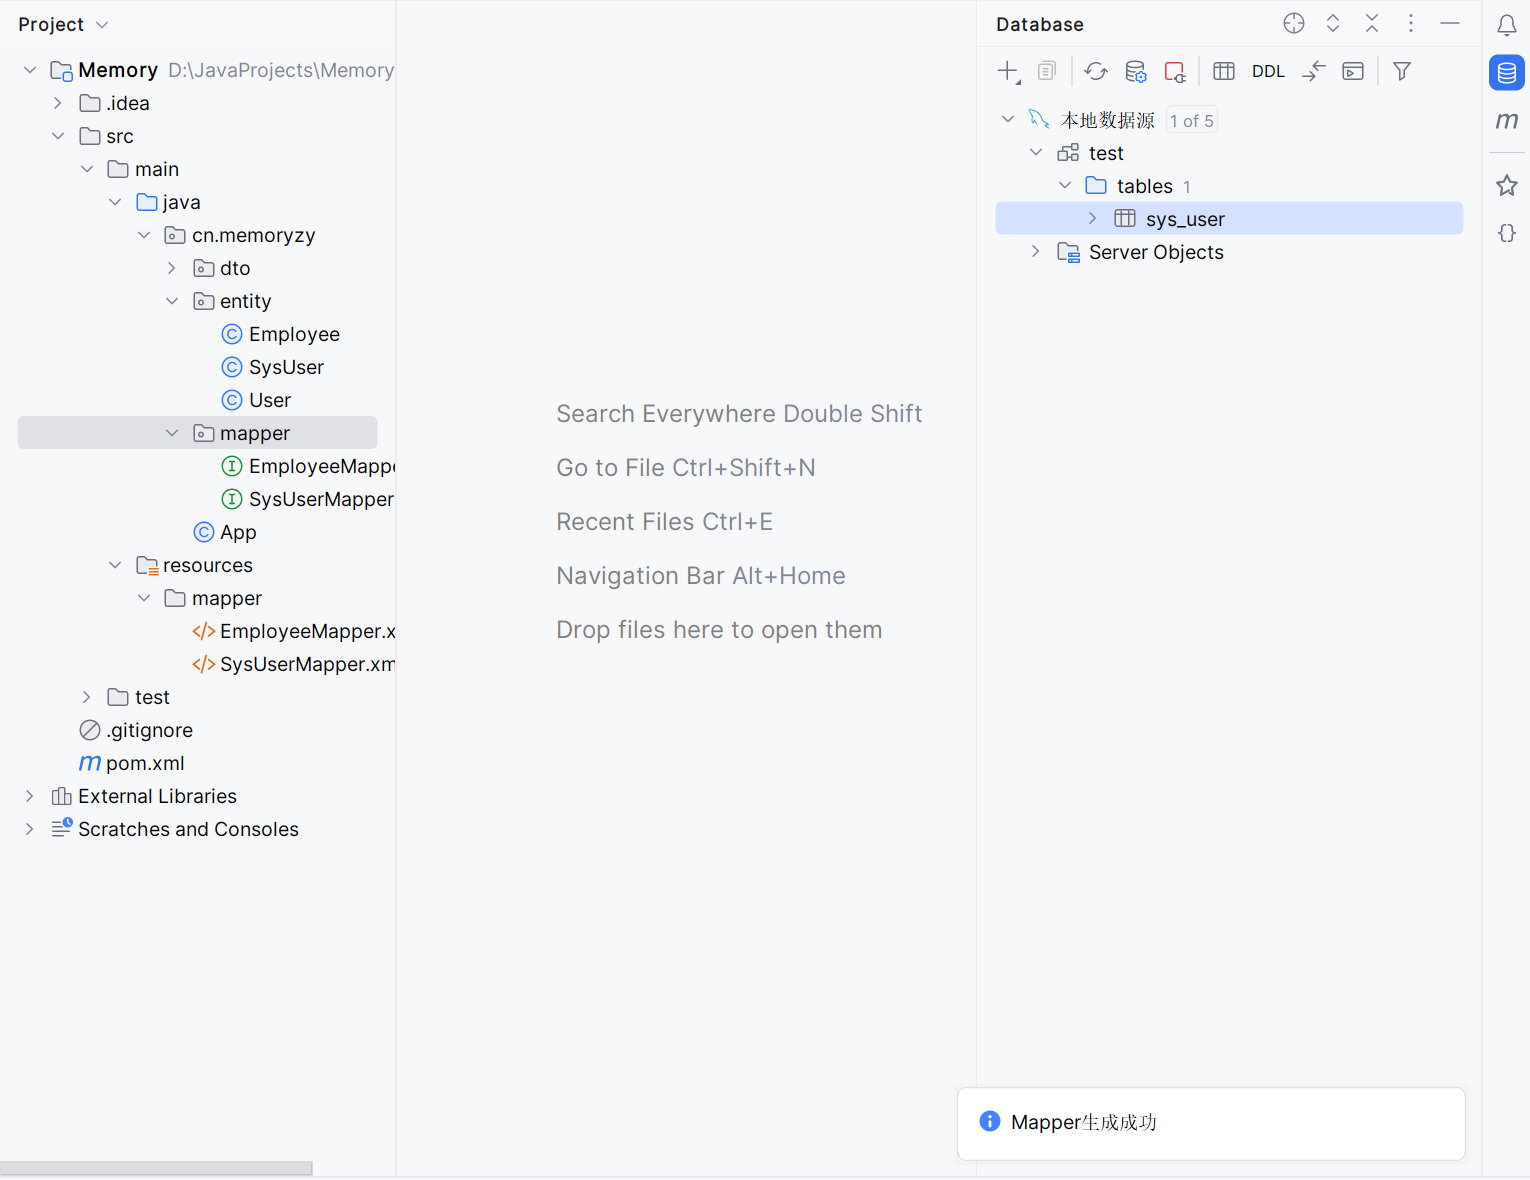Open the filter icon in Database toolbar
The width and height of the screenshot is (1530, 1180).
pyautogui.click(x=1401, y=71)
